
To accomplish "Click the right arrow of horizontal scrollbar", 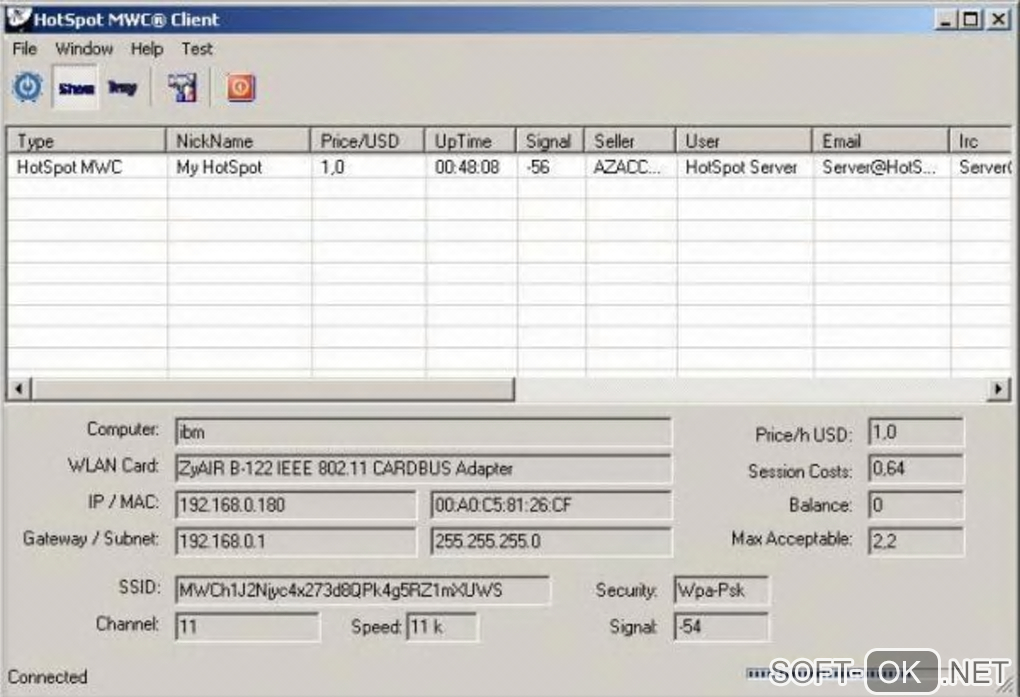I will [x=999, y=389].
